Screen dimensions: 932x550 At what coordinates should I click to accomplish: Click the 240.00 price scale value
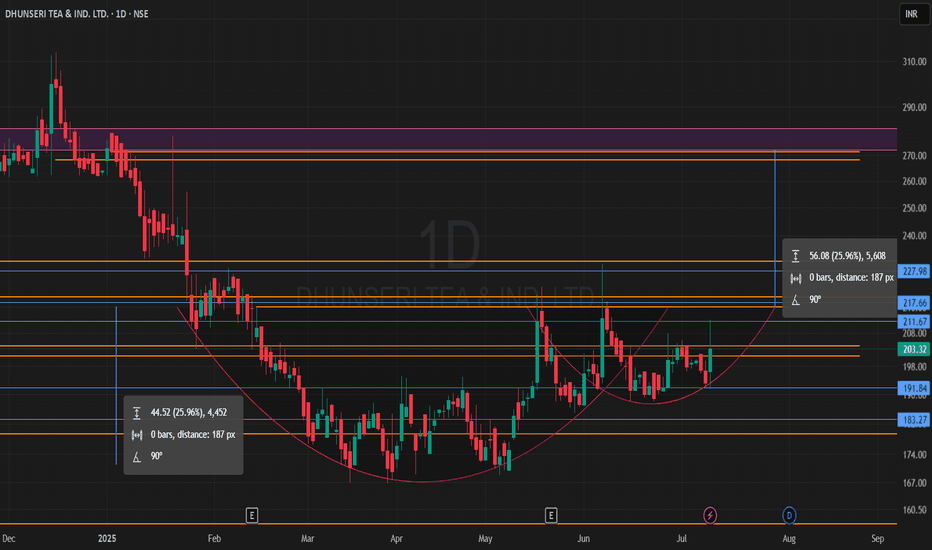pyautogui.click(x=914, y=235)
